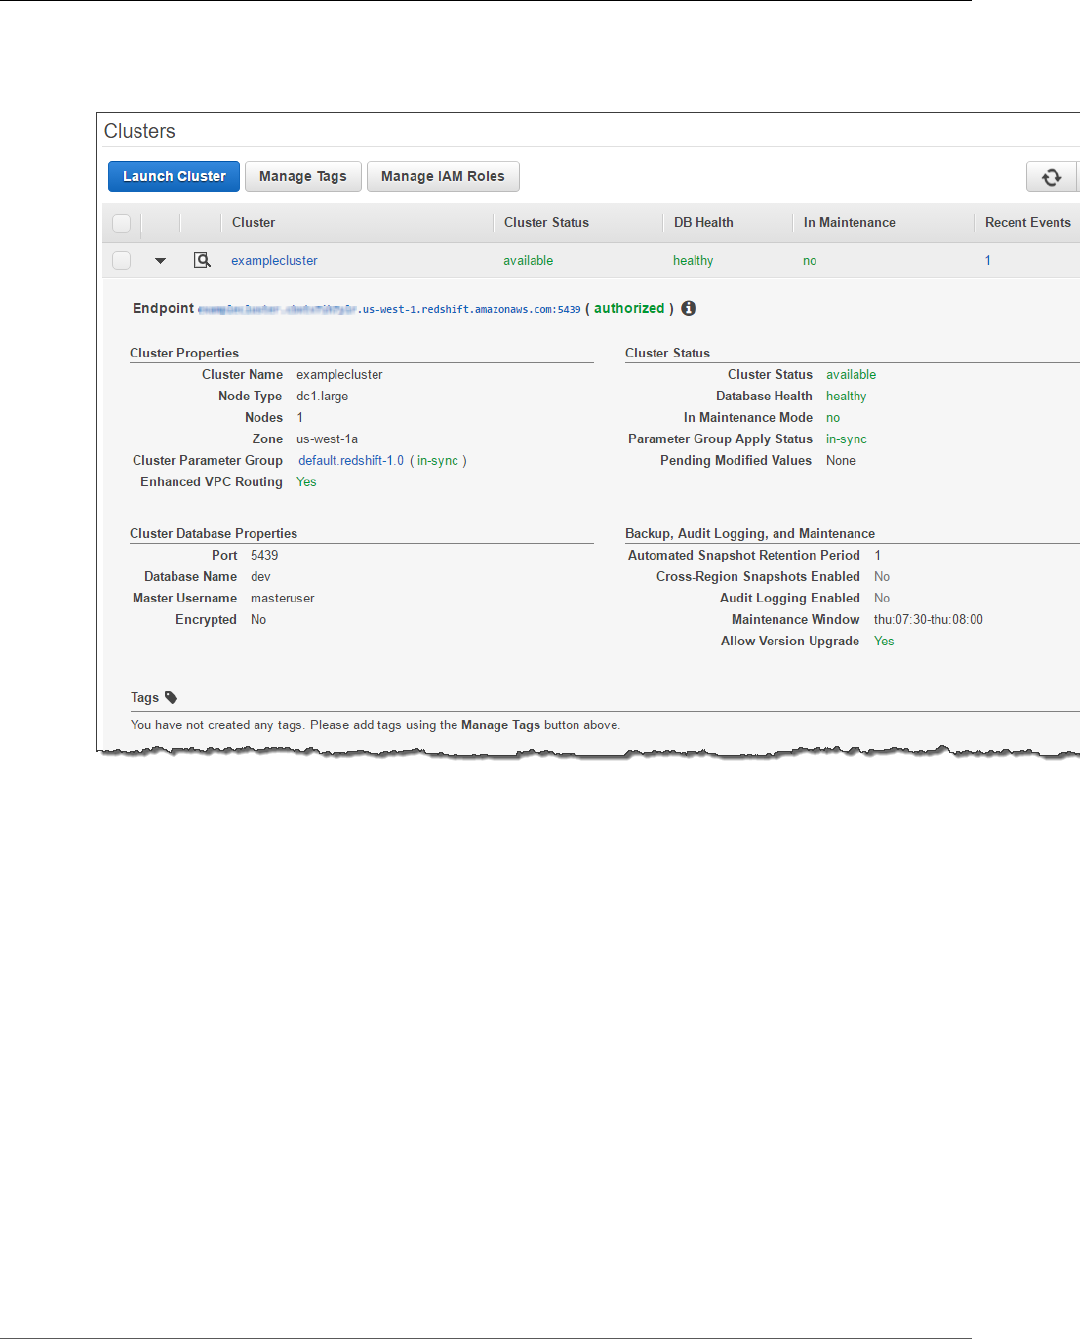1080x1339 pixels.
Task: Sort by DB Health column header
Action: point(704,222)
